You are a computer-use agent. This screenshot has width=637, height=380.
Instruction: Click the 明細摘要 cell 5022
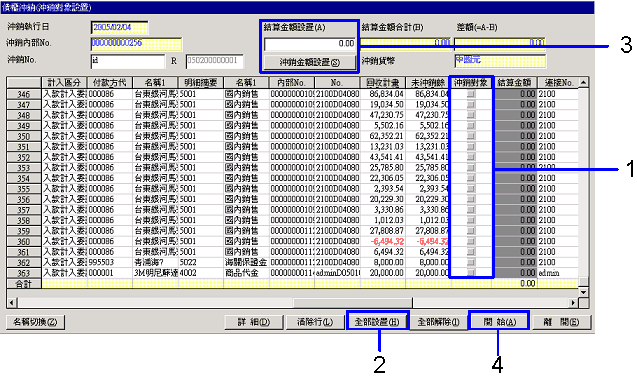click(x=188, y=262)
